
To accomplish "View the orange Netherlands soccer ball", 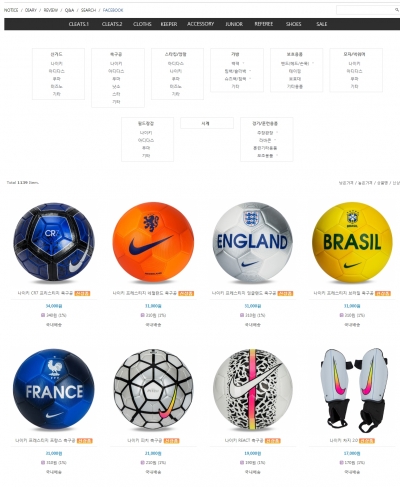I will pyautogui.click(x=153, y=242).
